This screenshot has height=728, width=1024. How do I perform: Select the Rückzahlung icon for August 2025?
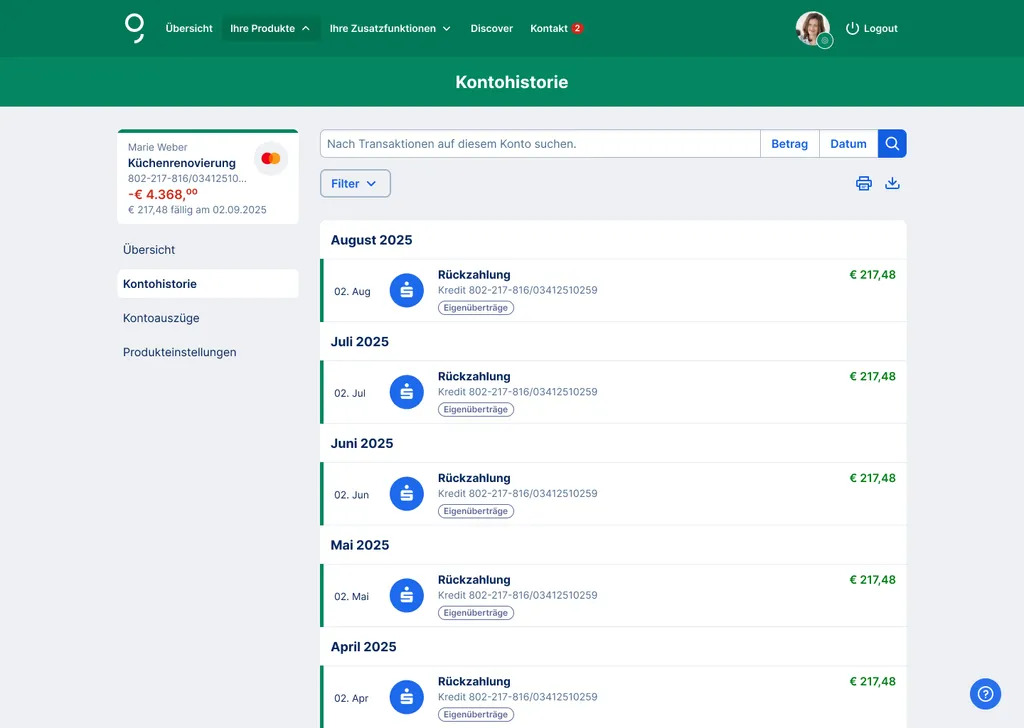[x=407, y=290]
